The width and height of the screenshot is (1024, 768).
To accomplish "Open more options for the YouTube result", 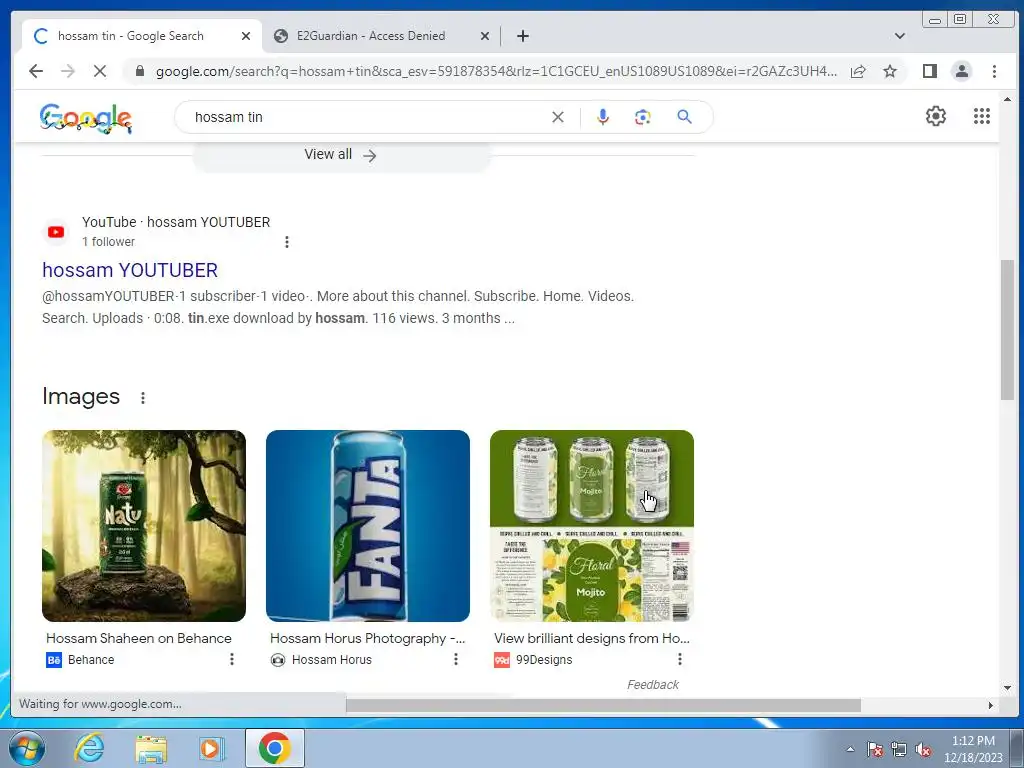I will pos(287,242).
